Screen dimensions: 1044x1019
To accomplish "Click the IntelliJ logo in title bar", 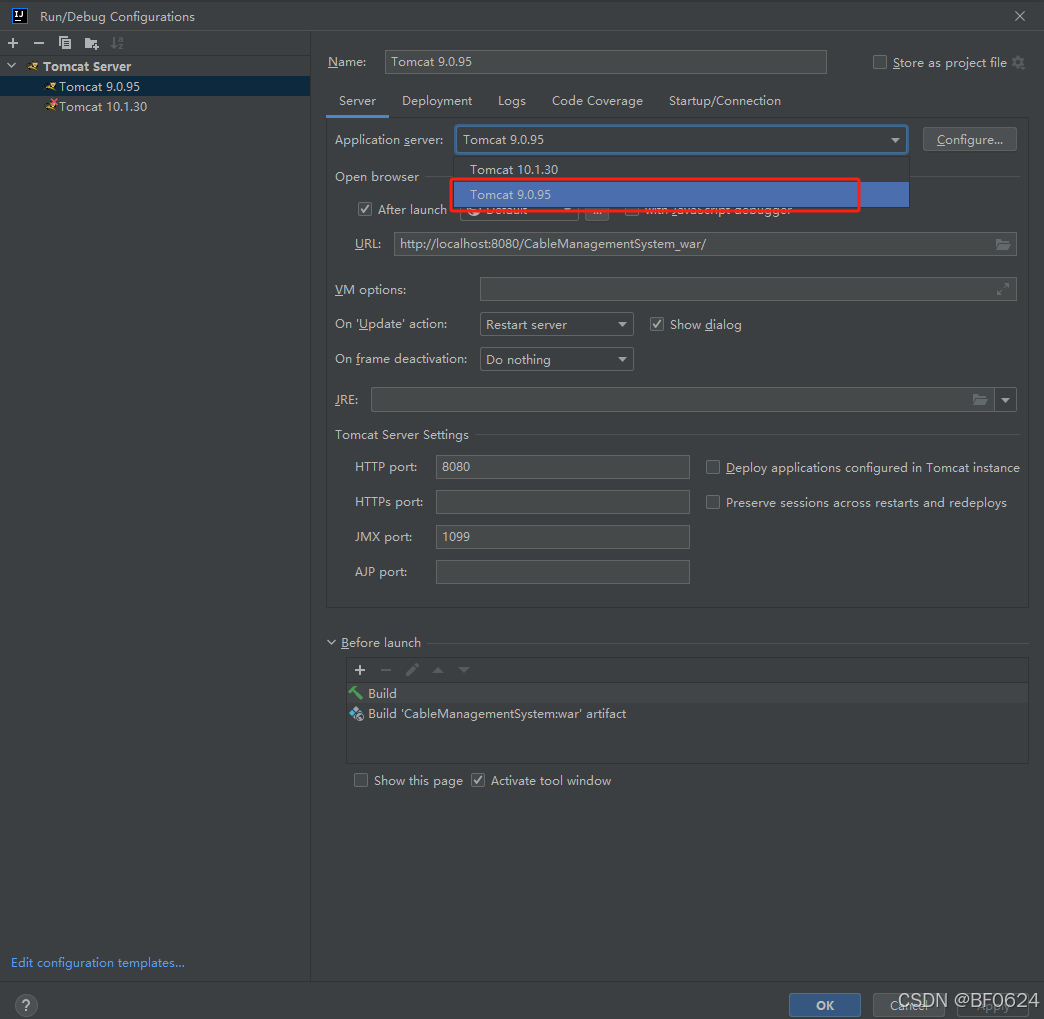I will tap(19, 16).
